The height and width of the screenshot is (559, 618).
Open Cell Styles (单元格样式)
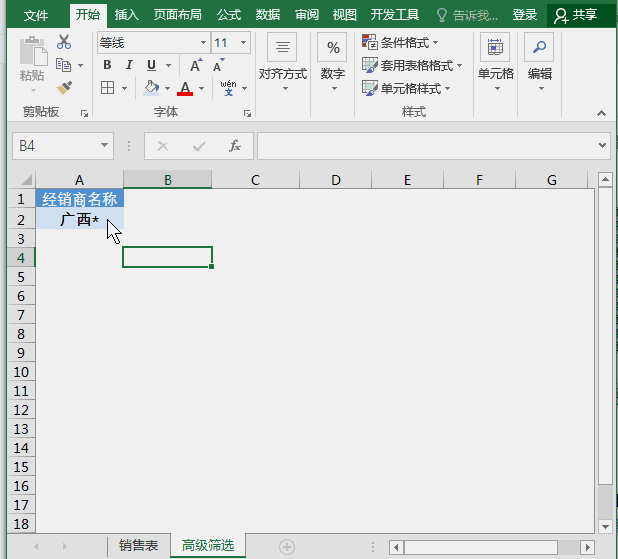[x=406, y=88]
